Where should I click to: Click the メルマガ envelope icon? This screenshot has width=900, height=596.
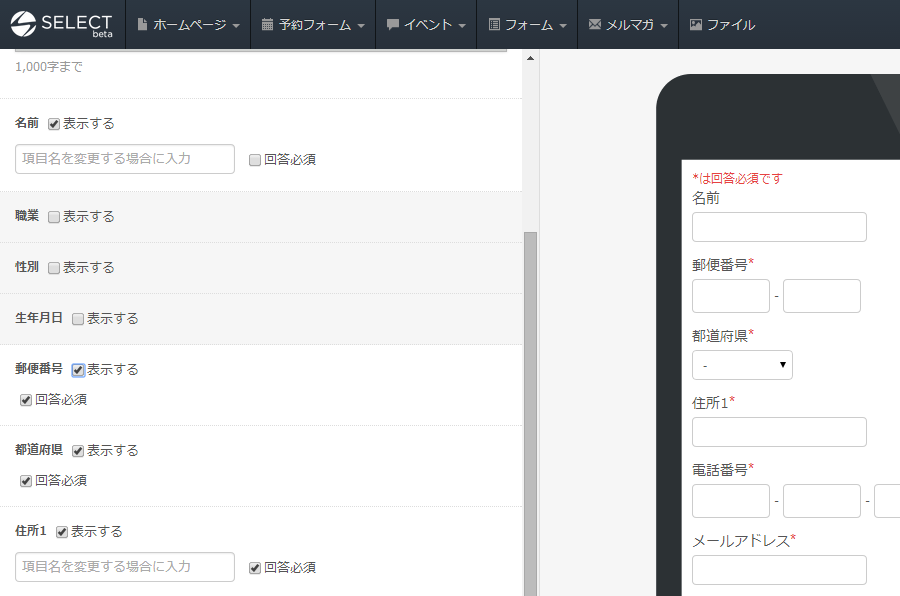tap(595, 25)
